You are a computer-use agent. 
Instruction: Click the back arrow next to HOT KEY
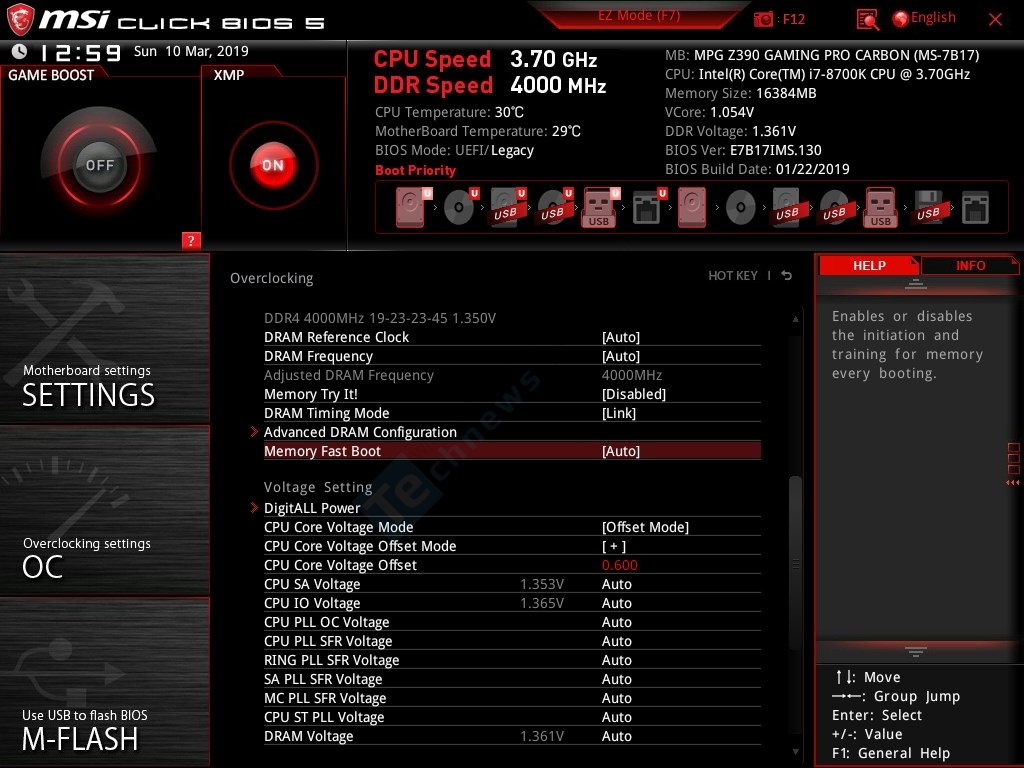pos(787,276)
